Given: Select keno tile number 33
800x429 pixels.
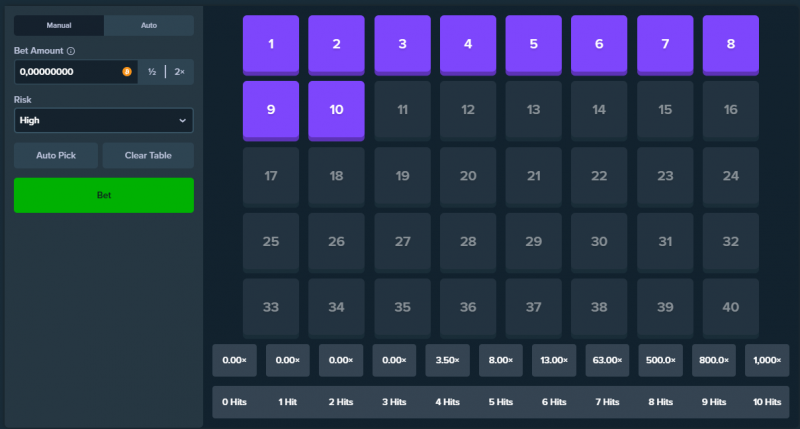Looking at the screenshot, I should (271, 308).
